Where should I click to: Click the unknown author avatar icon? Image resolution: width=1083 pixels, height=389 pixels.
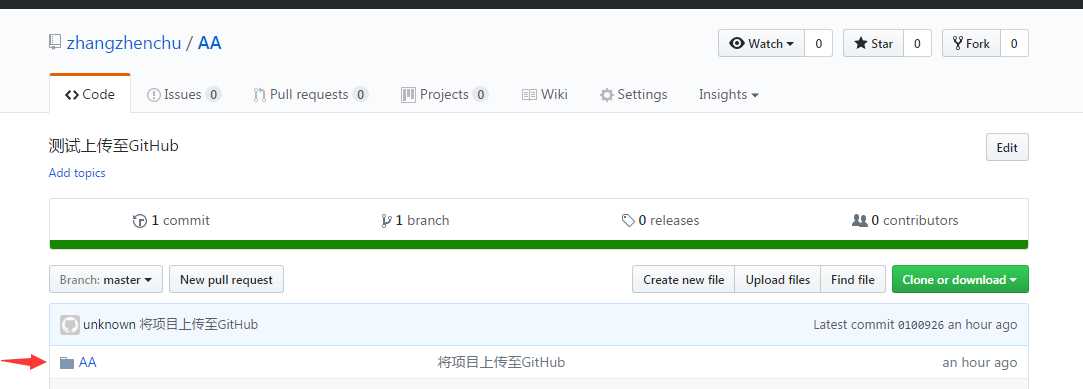pos(70,325)
